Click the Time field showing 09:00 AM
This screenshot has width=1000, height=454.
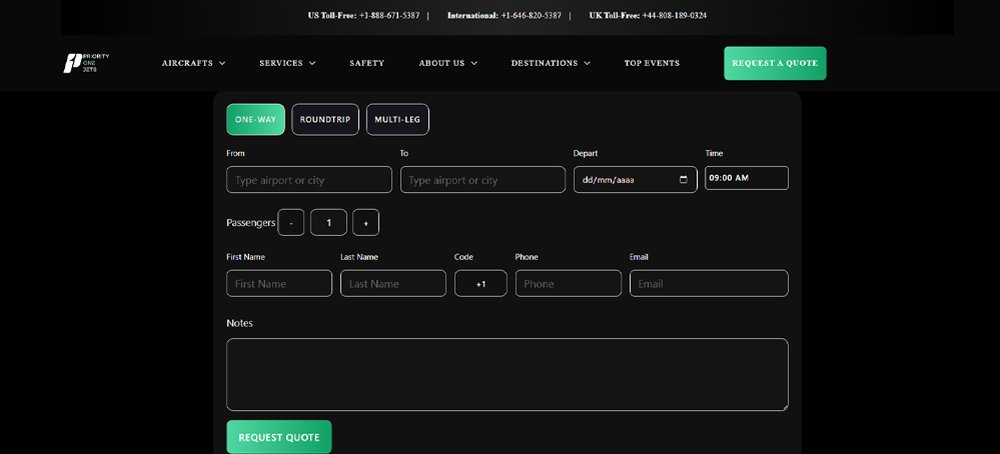pos(746,178)
